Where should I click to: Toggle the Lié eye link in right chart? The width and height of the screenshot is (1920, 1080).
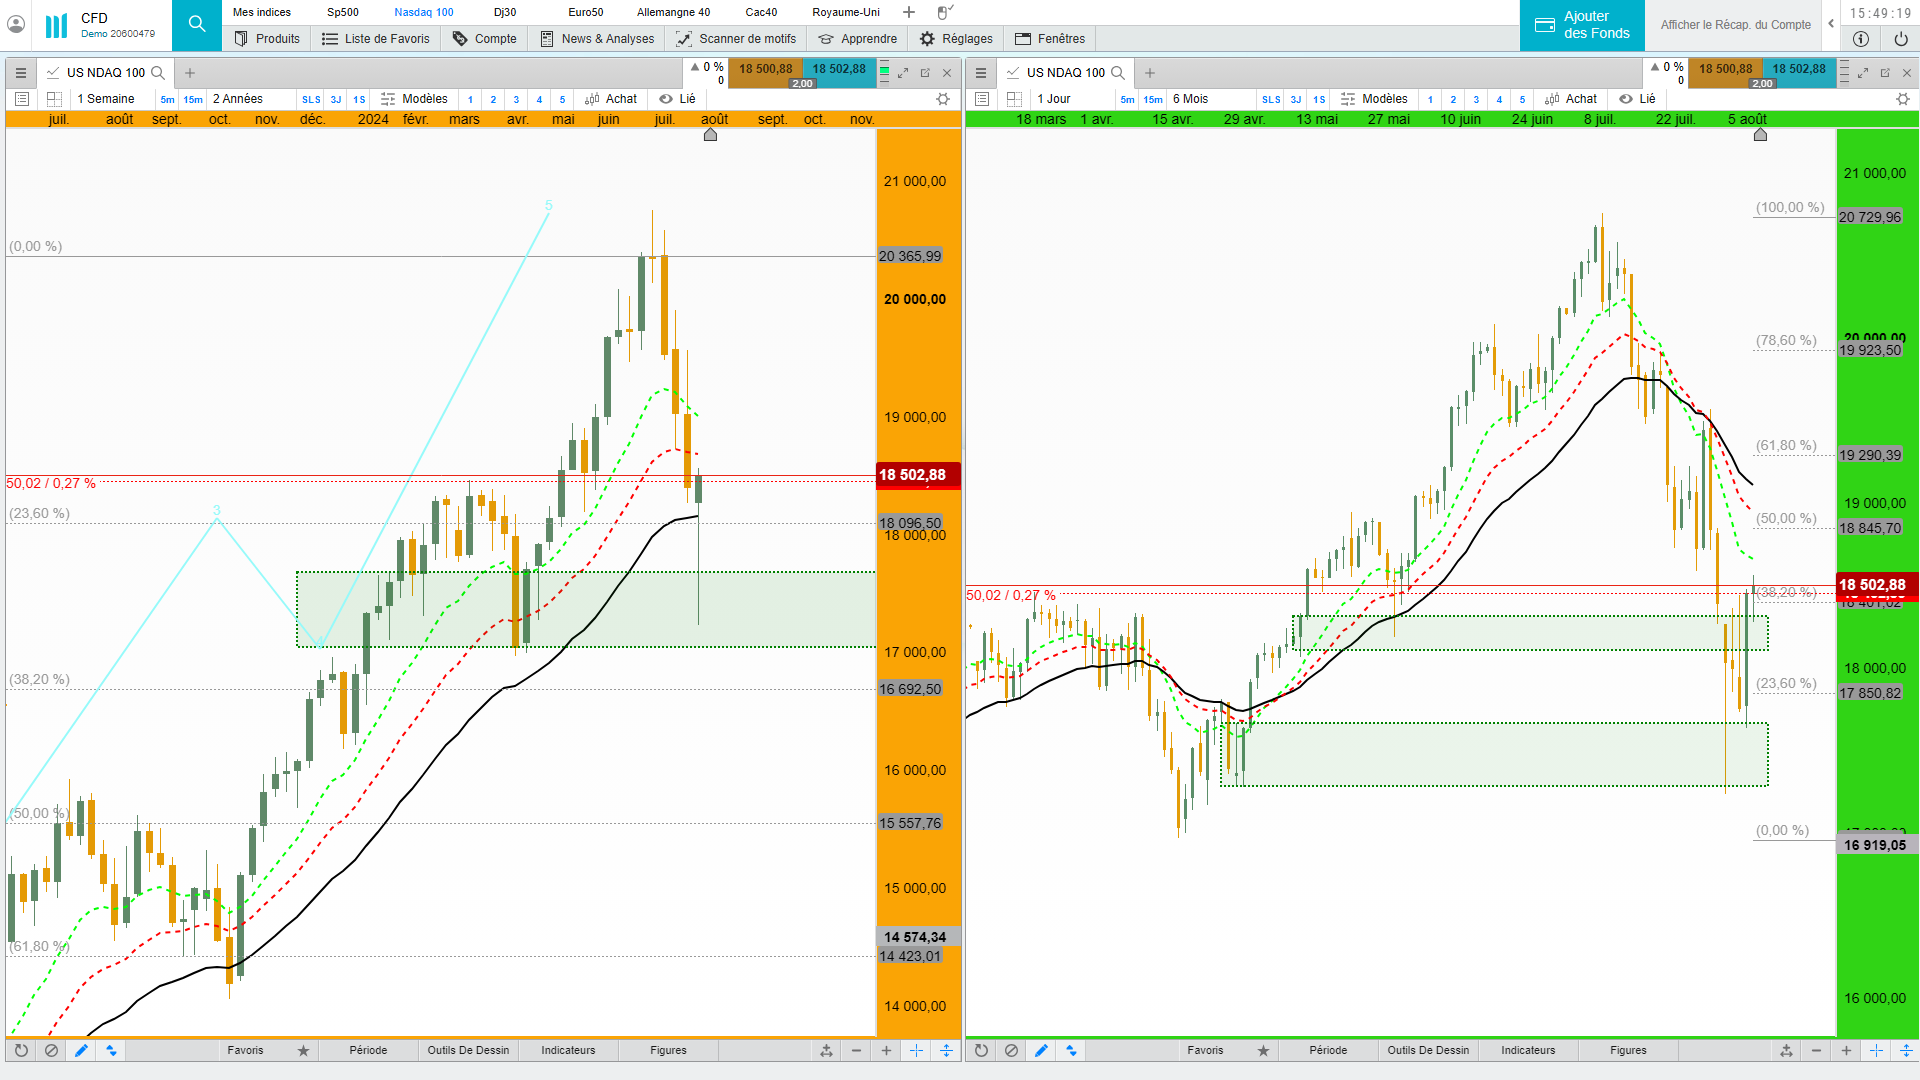pos(1636,99)
